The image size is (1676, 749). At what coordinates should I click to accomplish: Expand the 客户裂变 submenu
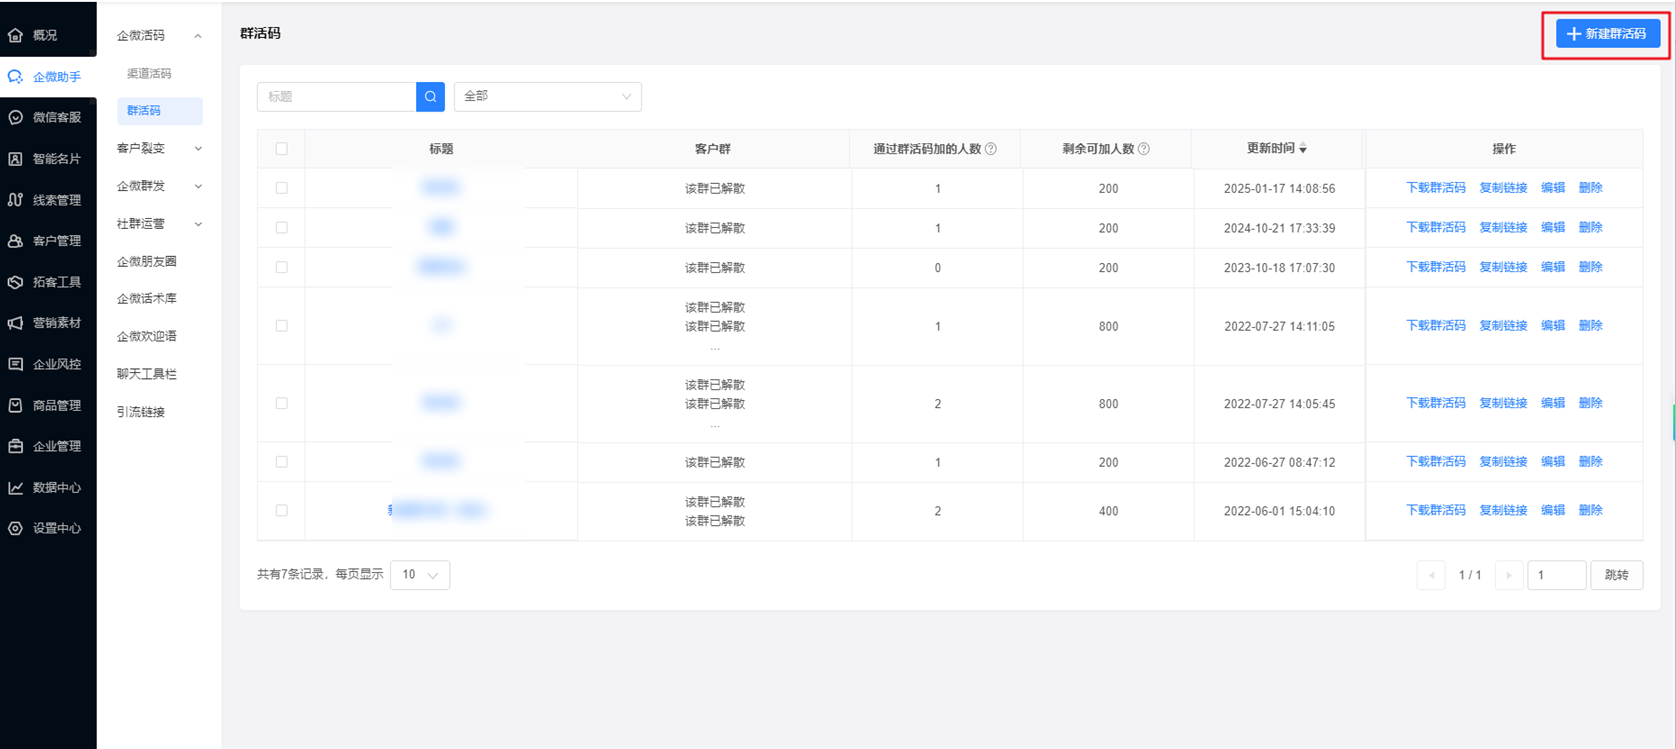(x=158, y=148)
